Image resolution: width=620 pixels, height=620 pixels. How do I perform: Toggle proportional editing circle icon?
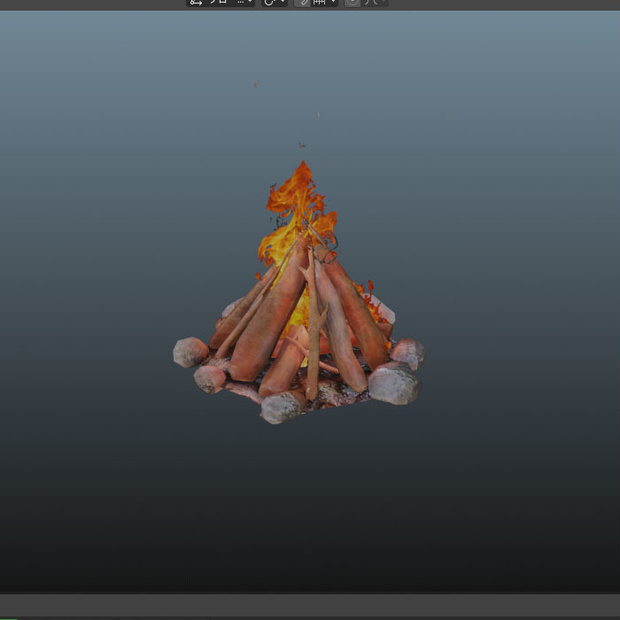(353, 2)
